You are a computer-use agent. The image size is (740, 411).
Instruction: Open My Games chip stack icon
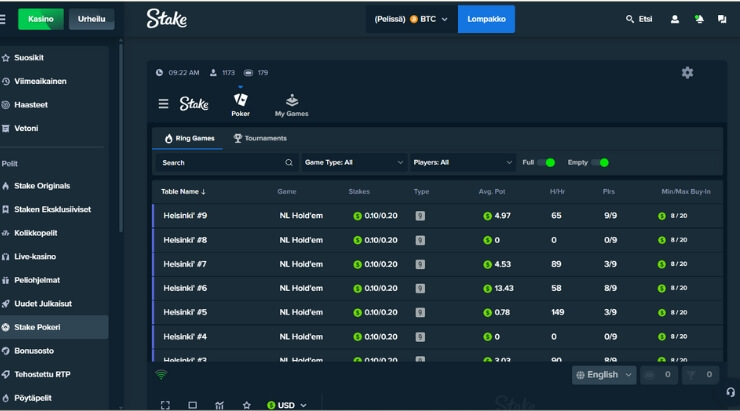[x=292, y=100]
